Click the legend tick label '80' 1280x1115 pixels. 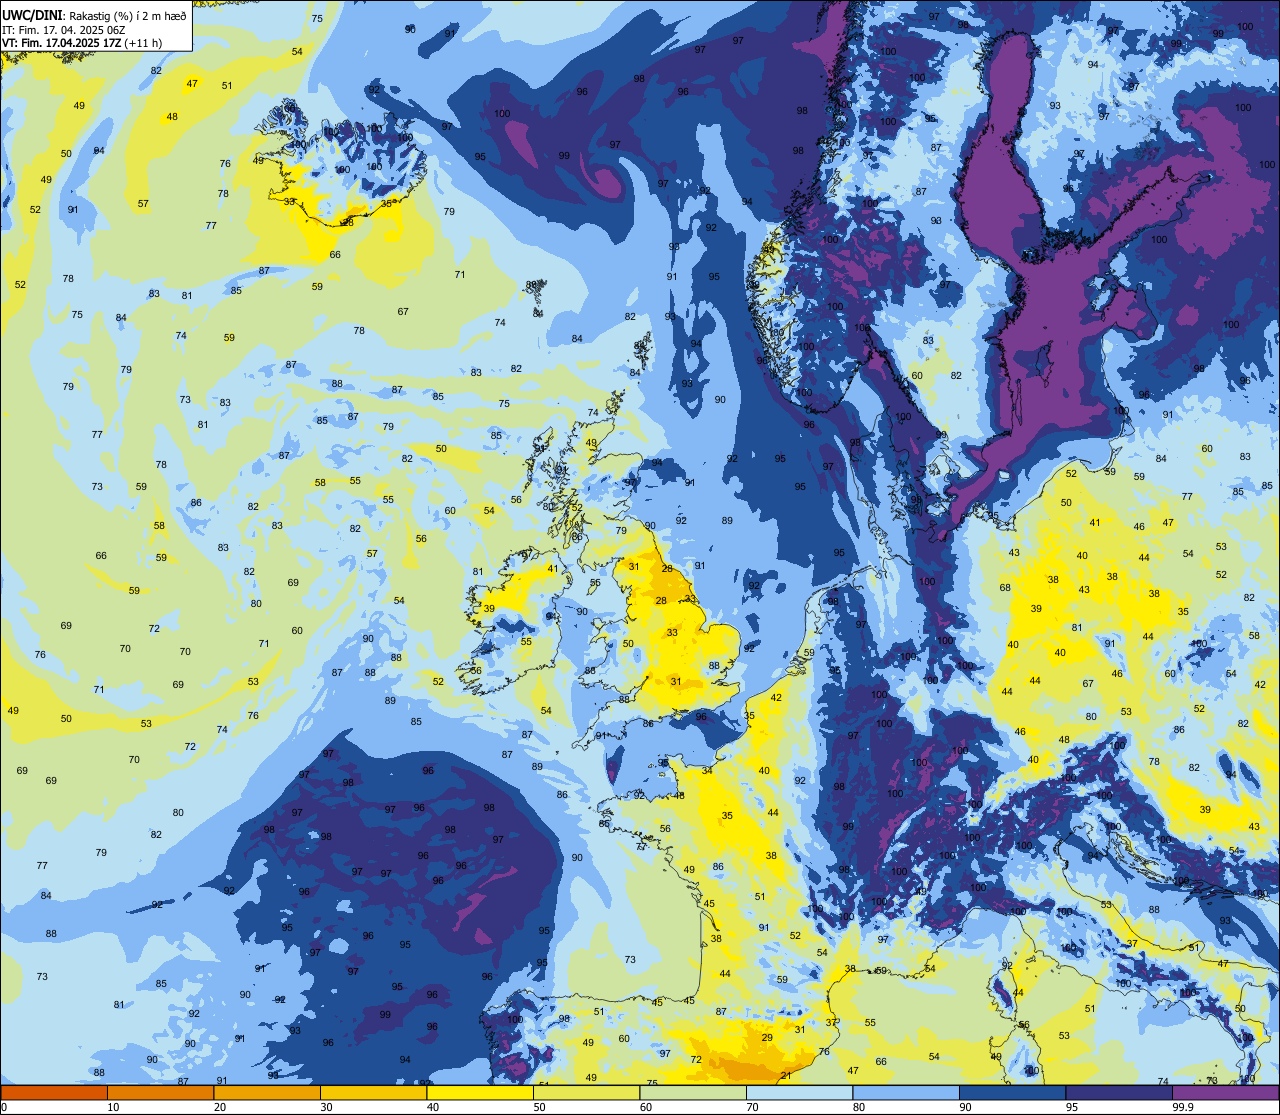[x=859, y=1107]
